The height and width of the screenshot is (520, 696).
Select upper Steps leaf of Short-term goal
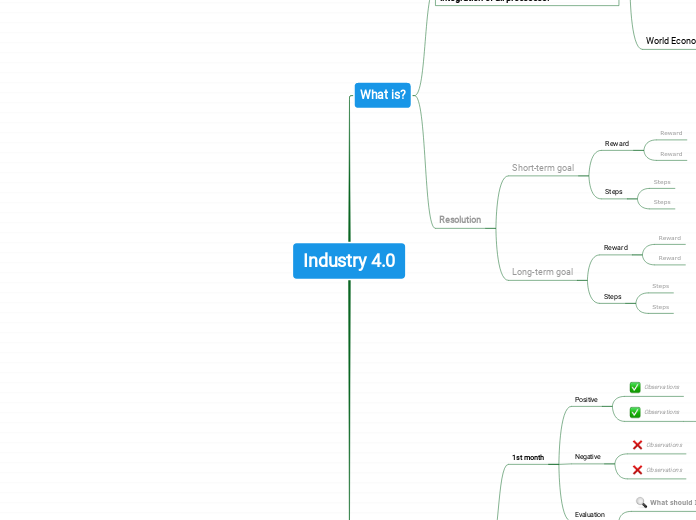[x=662, y=182]
